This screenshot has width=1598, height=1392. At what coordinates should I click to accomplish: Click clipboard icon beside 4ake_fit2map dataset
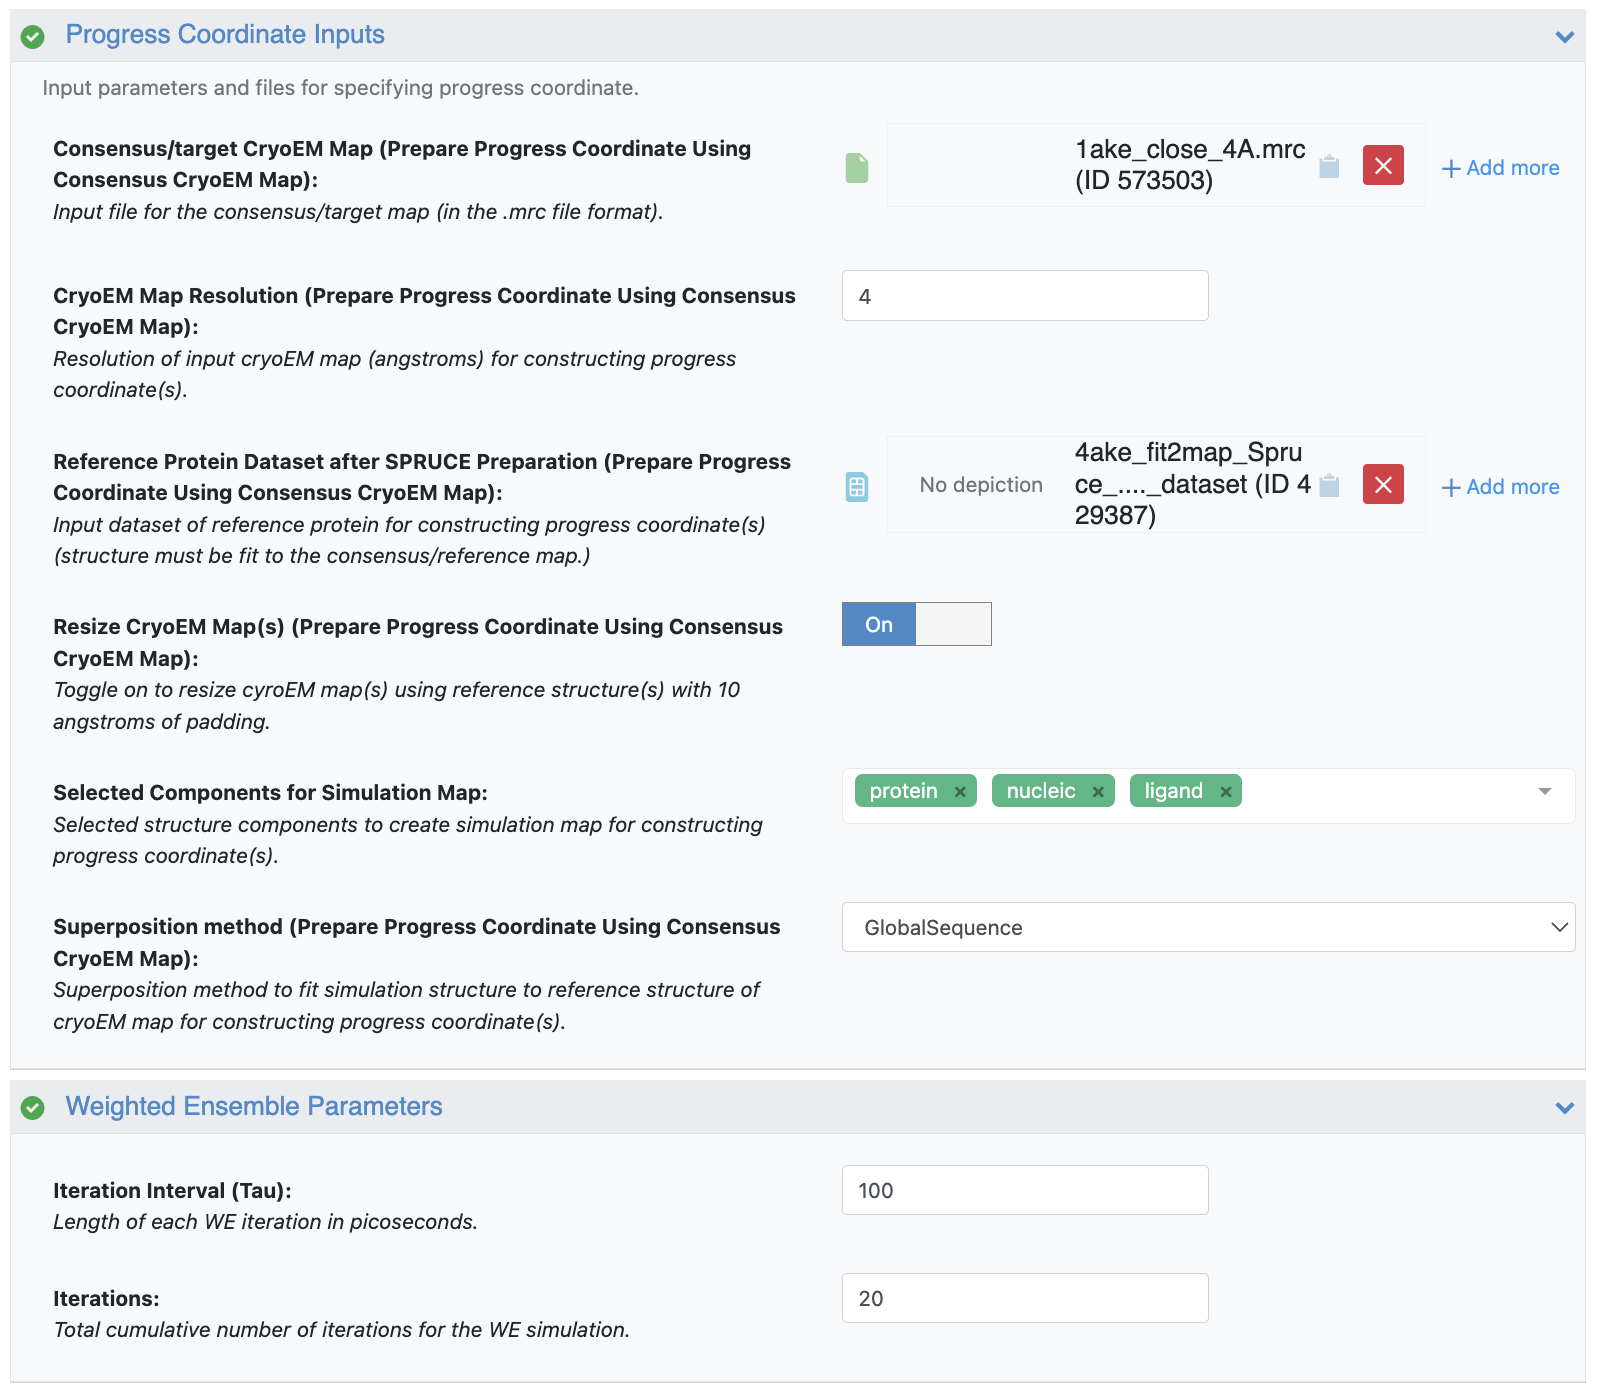[1329, 486]
